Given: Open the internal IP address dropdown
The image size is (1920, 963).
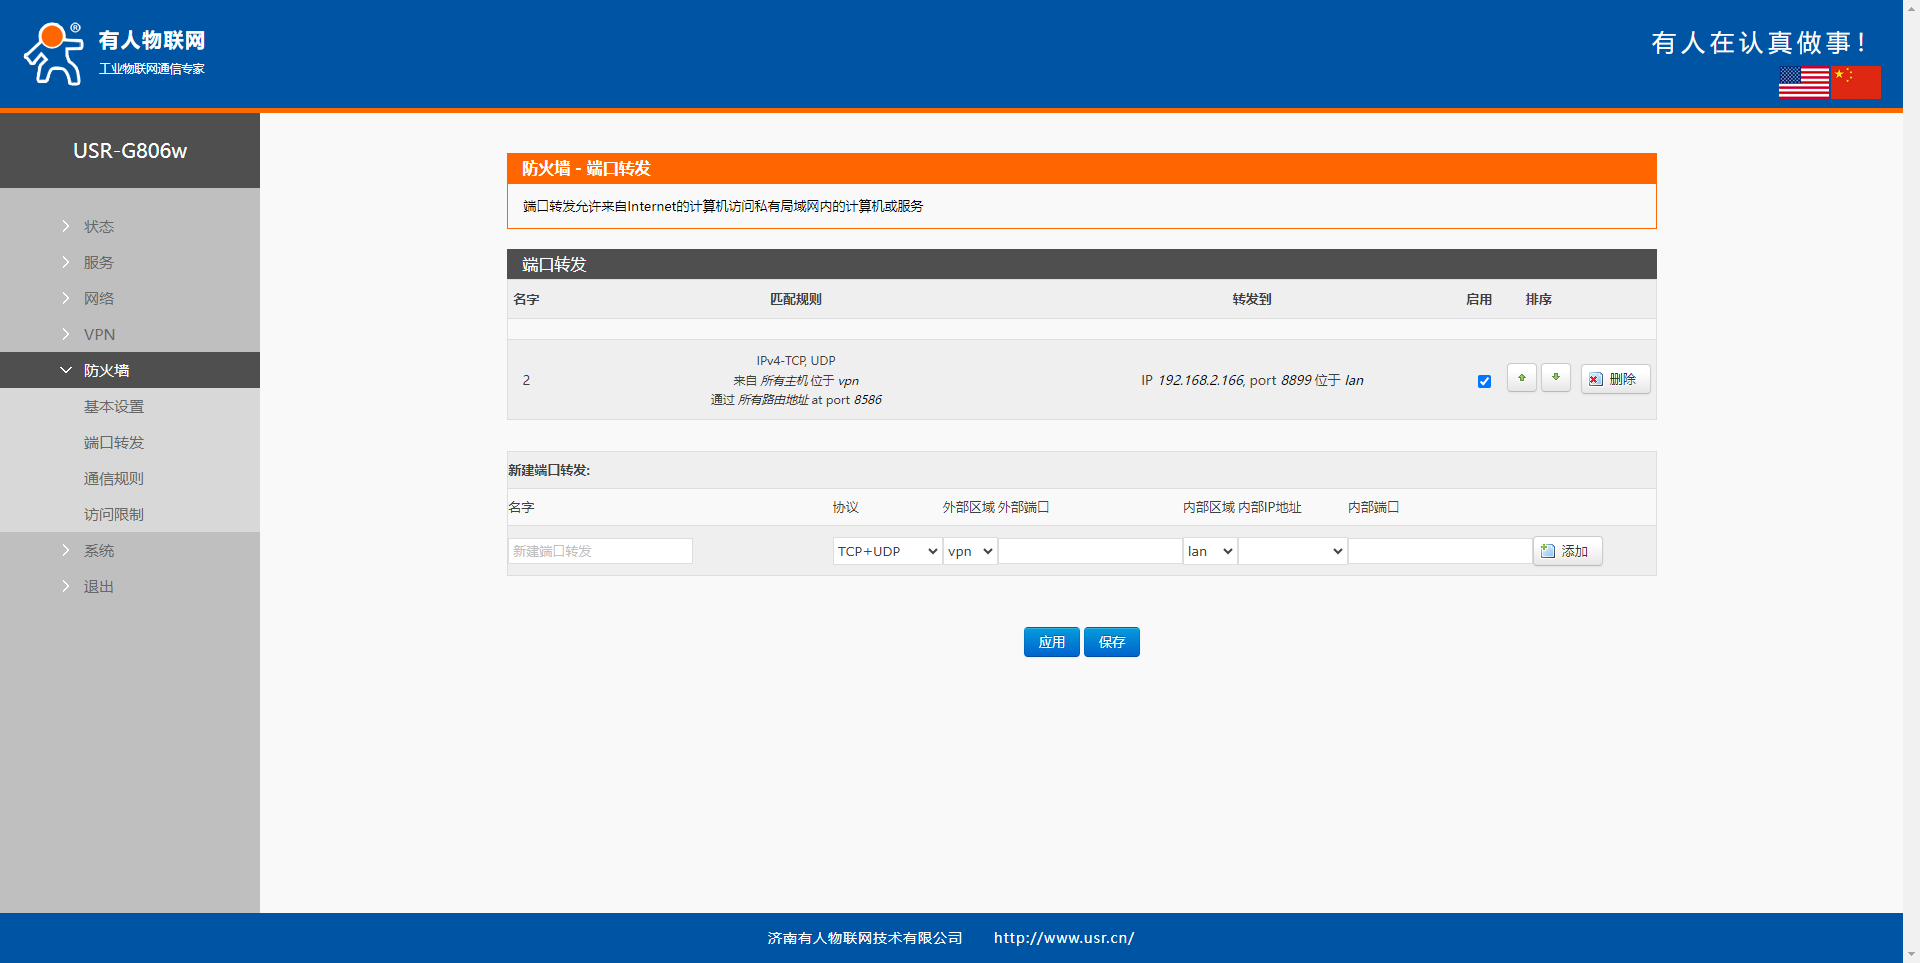Looking at the screenshot, I should pyautogui.click(x=1292, y=551).
